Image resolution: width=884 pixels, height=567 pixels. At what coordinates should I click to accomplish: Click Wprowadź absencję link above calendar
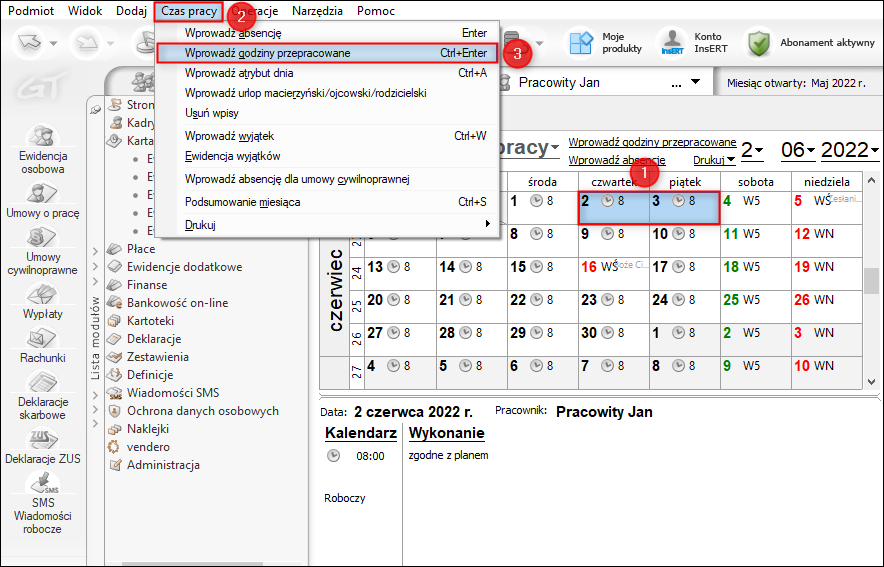[617, 160]
